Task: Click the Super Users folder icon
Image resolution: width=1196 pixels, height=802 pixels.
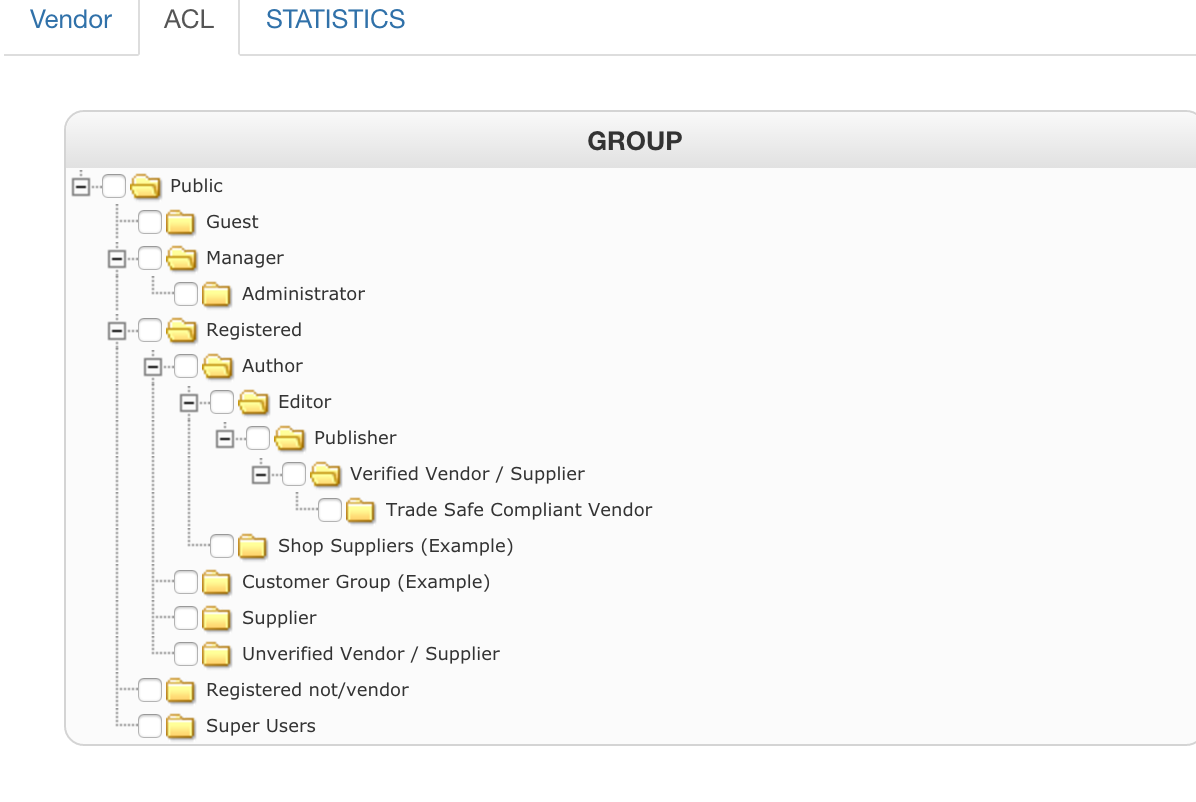Action: pyautogui.click(x=181, y=726)
